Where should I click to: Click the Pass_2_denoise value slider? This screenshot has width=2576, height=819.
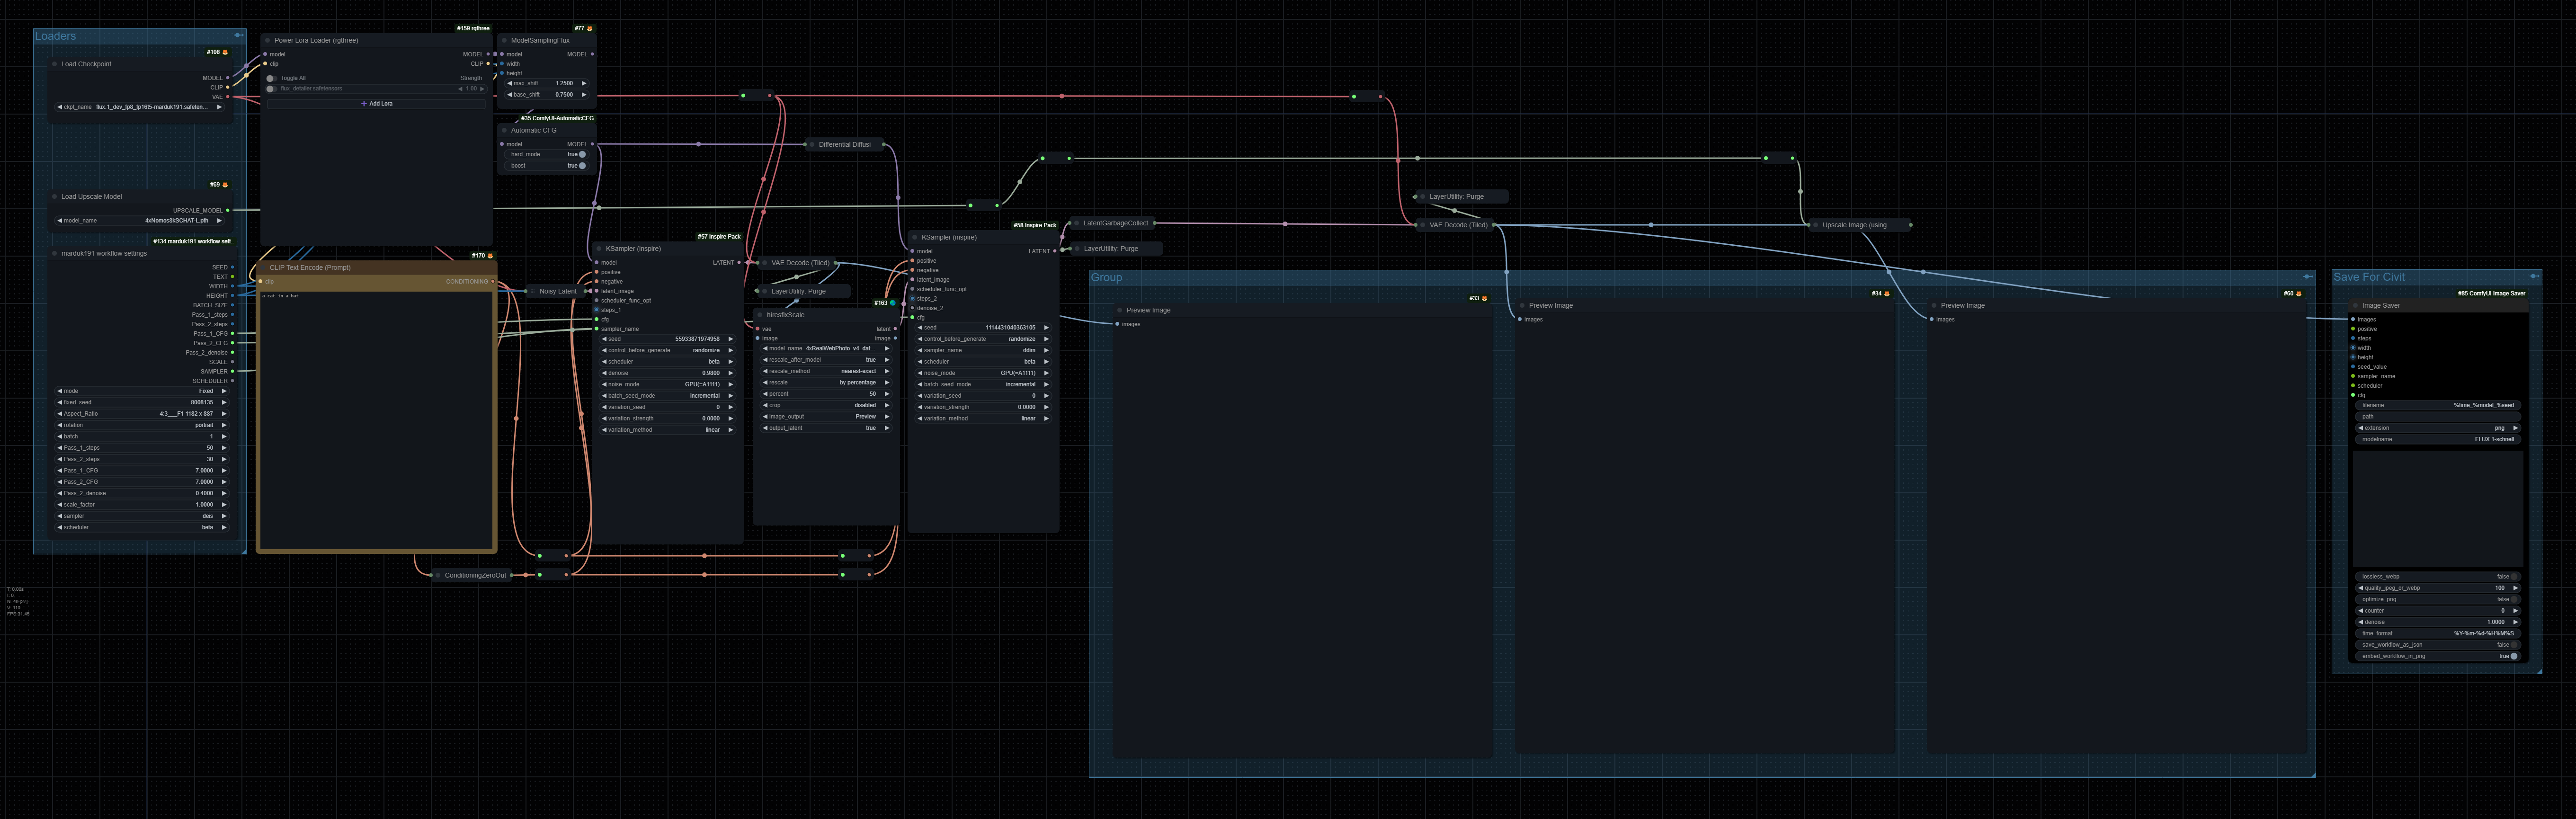tap(141, 493)
